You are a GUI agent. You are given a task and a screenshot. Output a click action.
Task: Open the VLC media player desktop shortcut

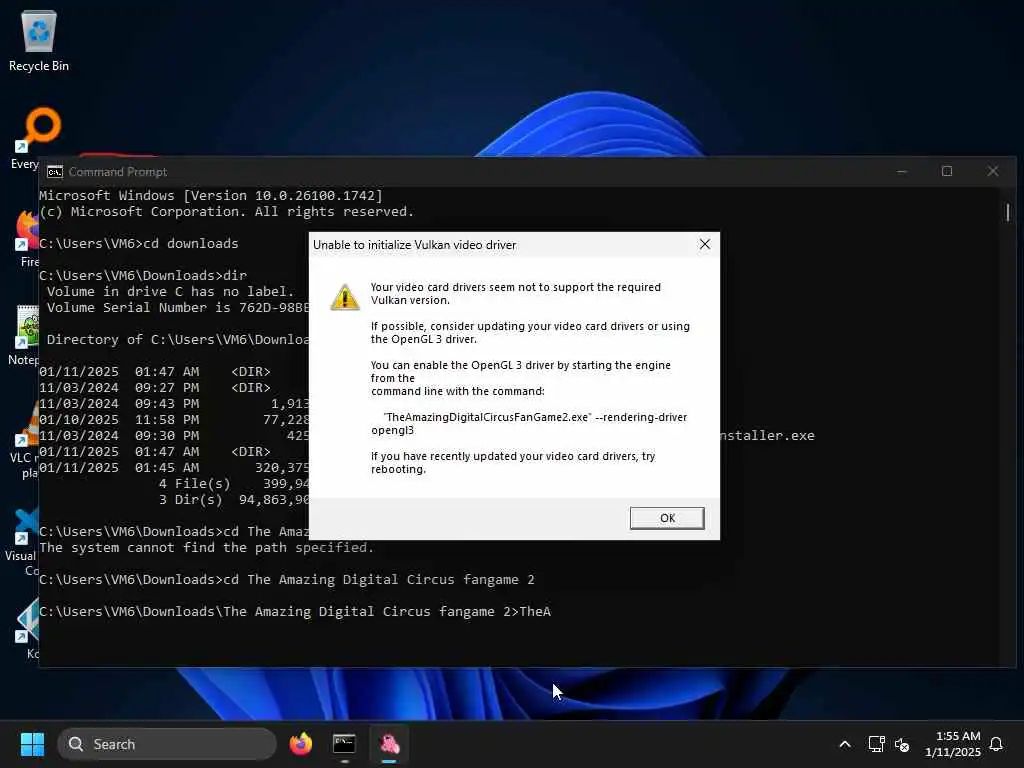[26, 440]
